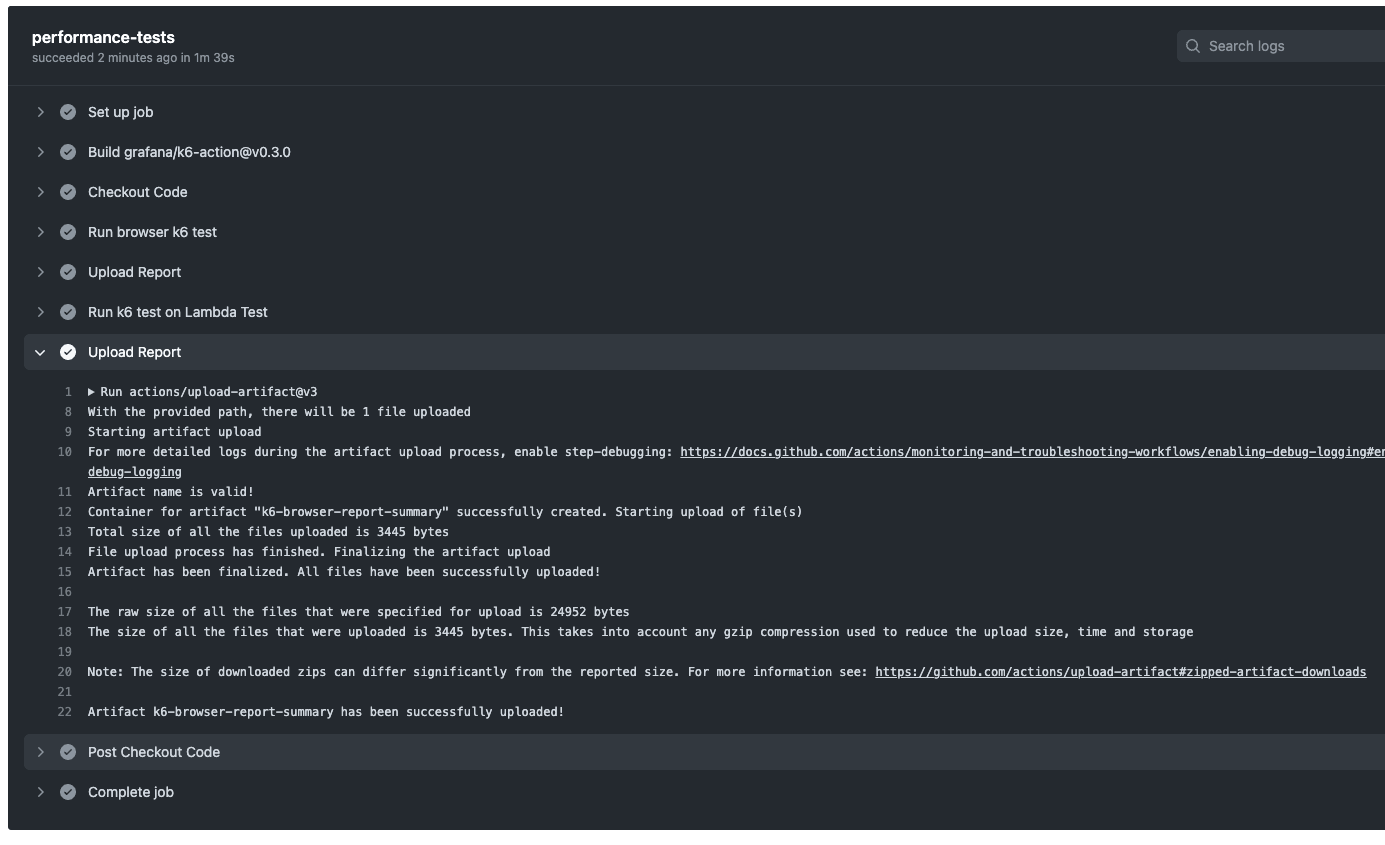
Task: Click the checkmark icon next to Complete job
Action: click(67, 791)
